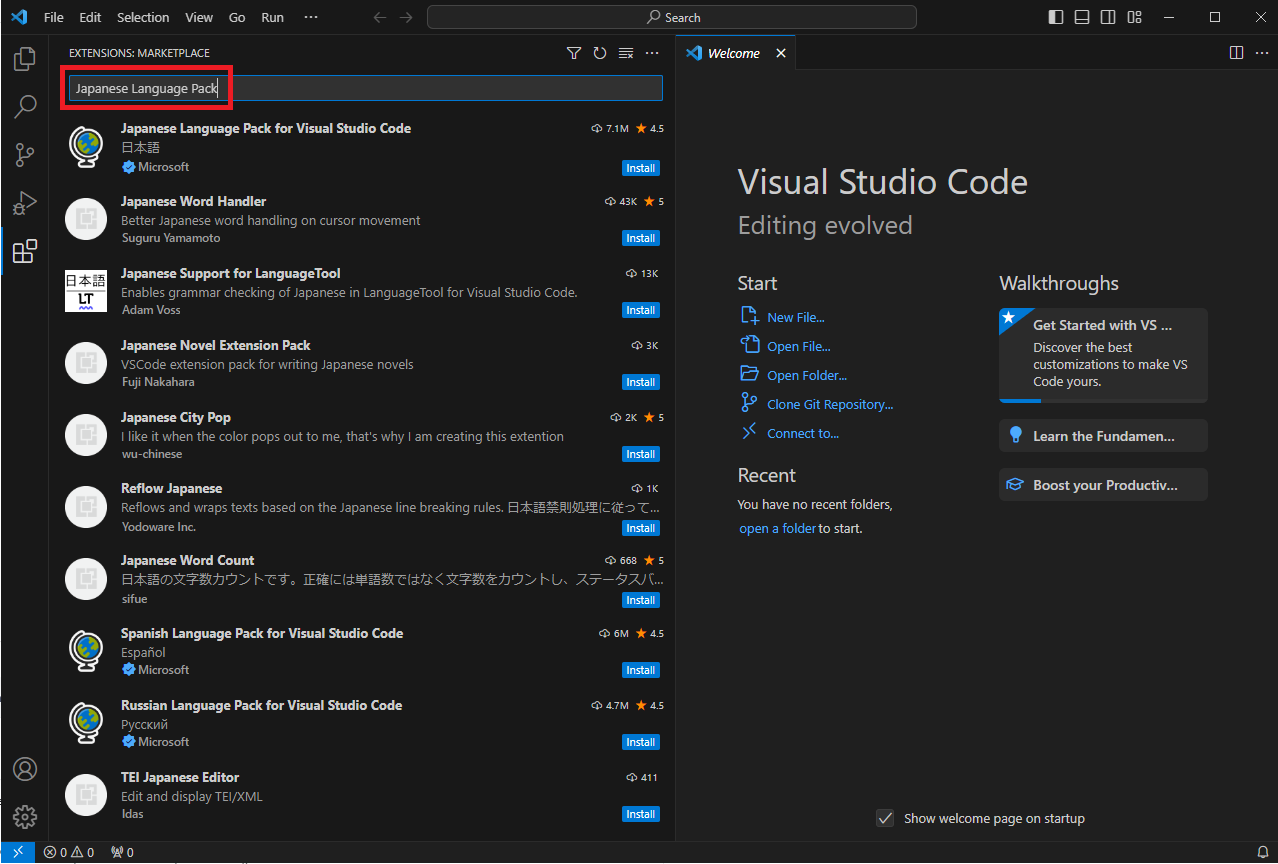This screenshot has height=864, width=1278.
Task: Open the extensions filter menu
Action: [x=574, y=53]
